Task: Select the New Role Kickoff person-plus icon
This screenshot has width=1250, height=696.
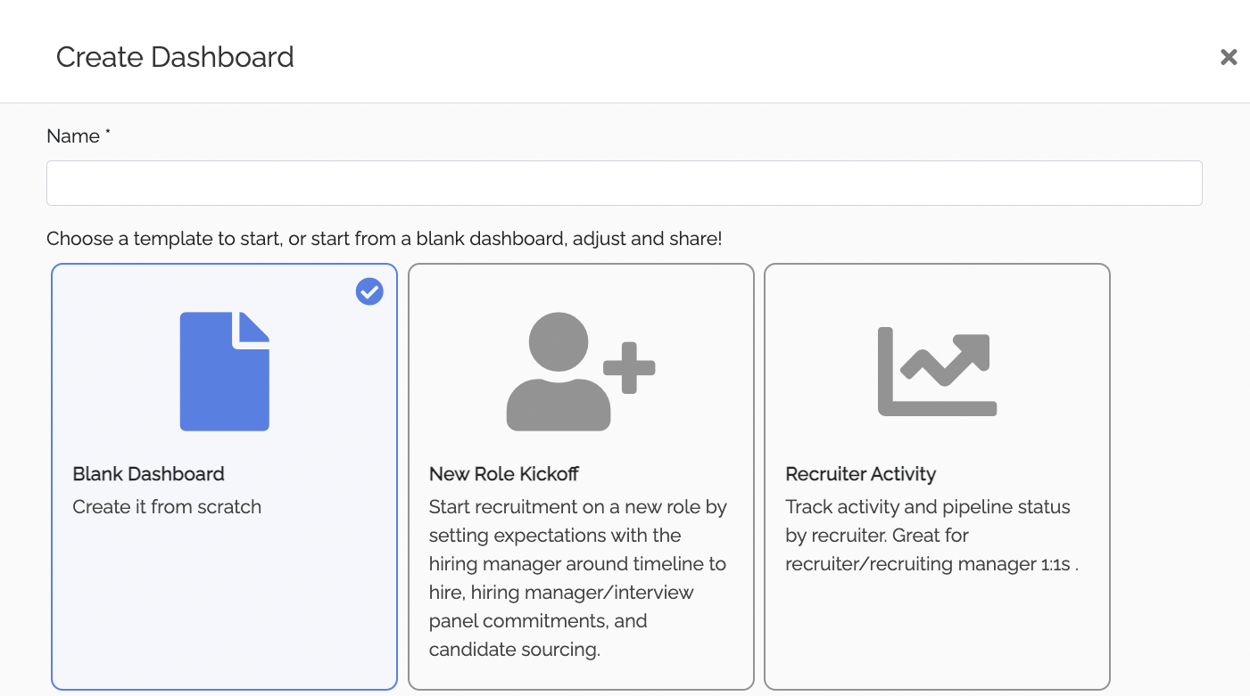Action: click(580, 370)
